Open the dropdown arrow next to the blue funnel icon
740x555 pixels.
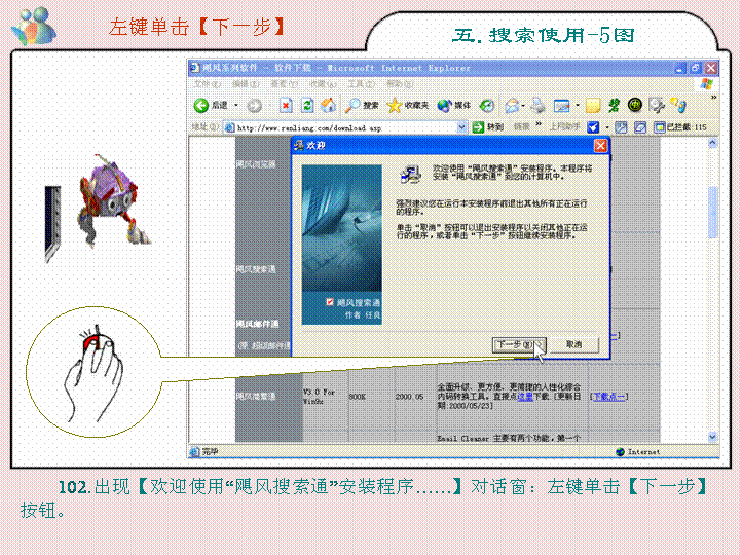606,127
